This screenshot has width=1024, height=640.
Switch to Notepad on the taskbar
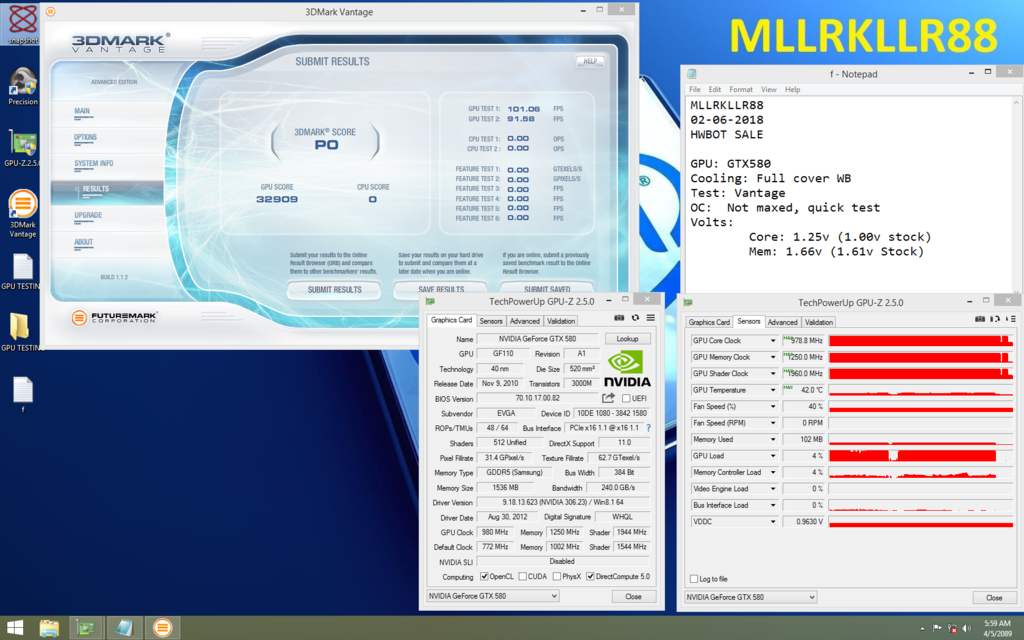(x=123, y=628)
